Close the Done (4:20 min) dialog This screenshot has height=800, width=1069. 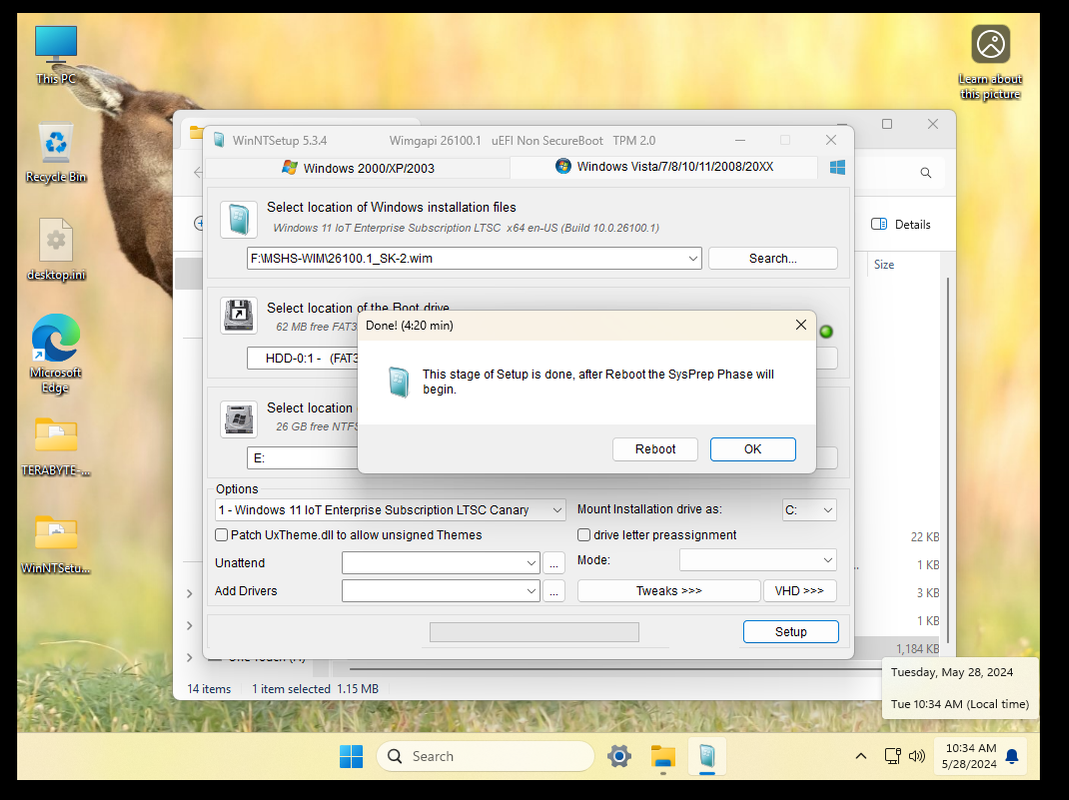pos(800,325)
